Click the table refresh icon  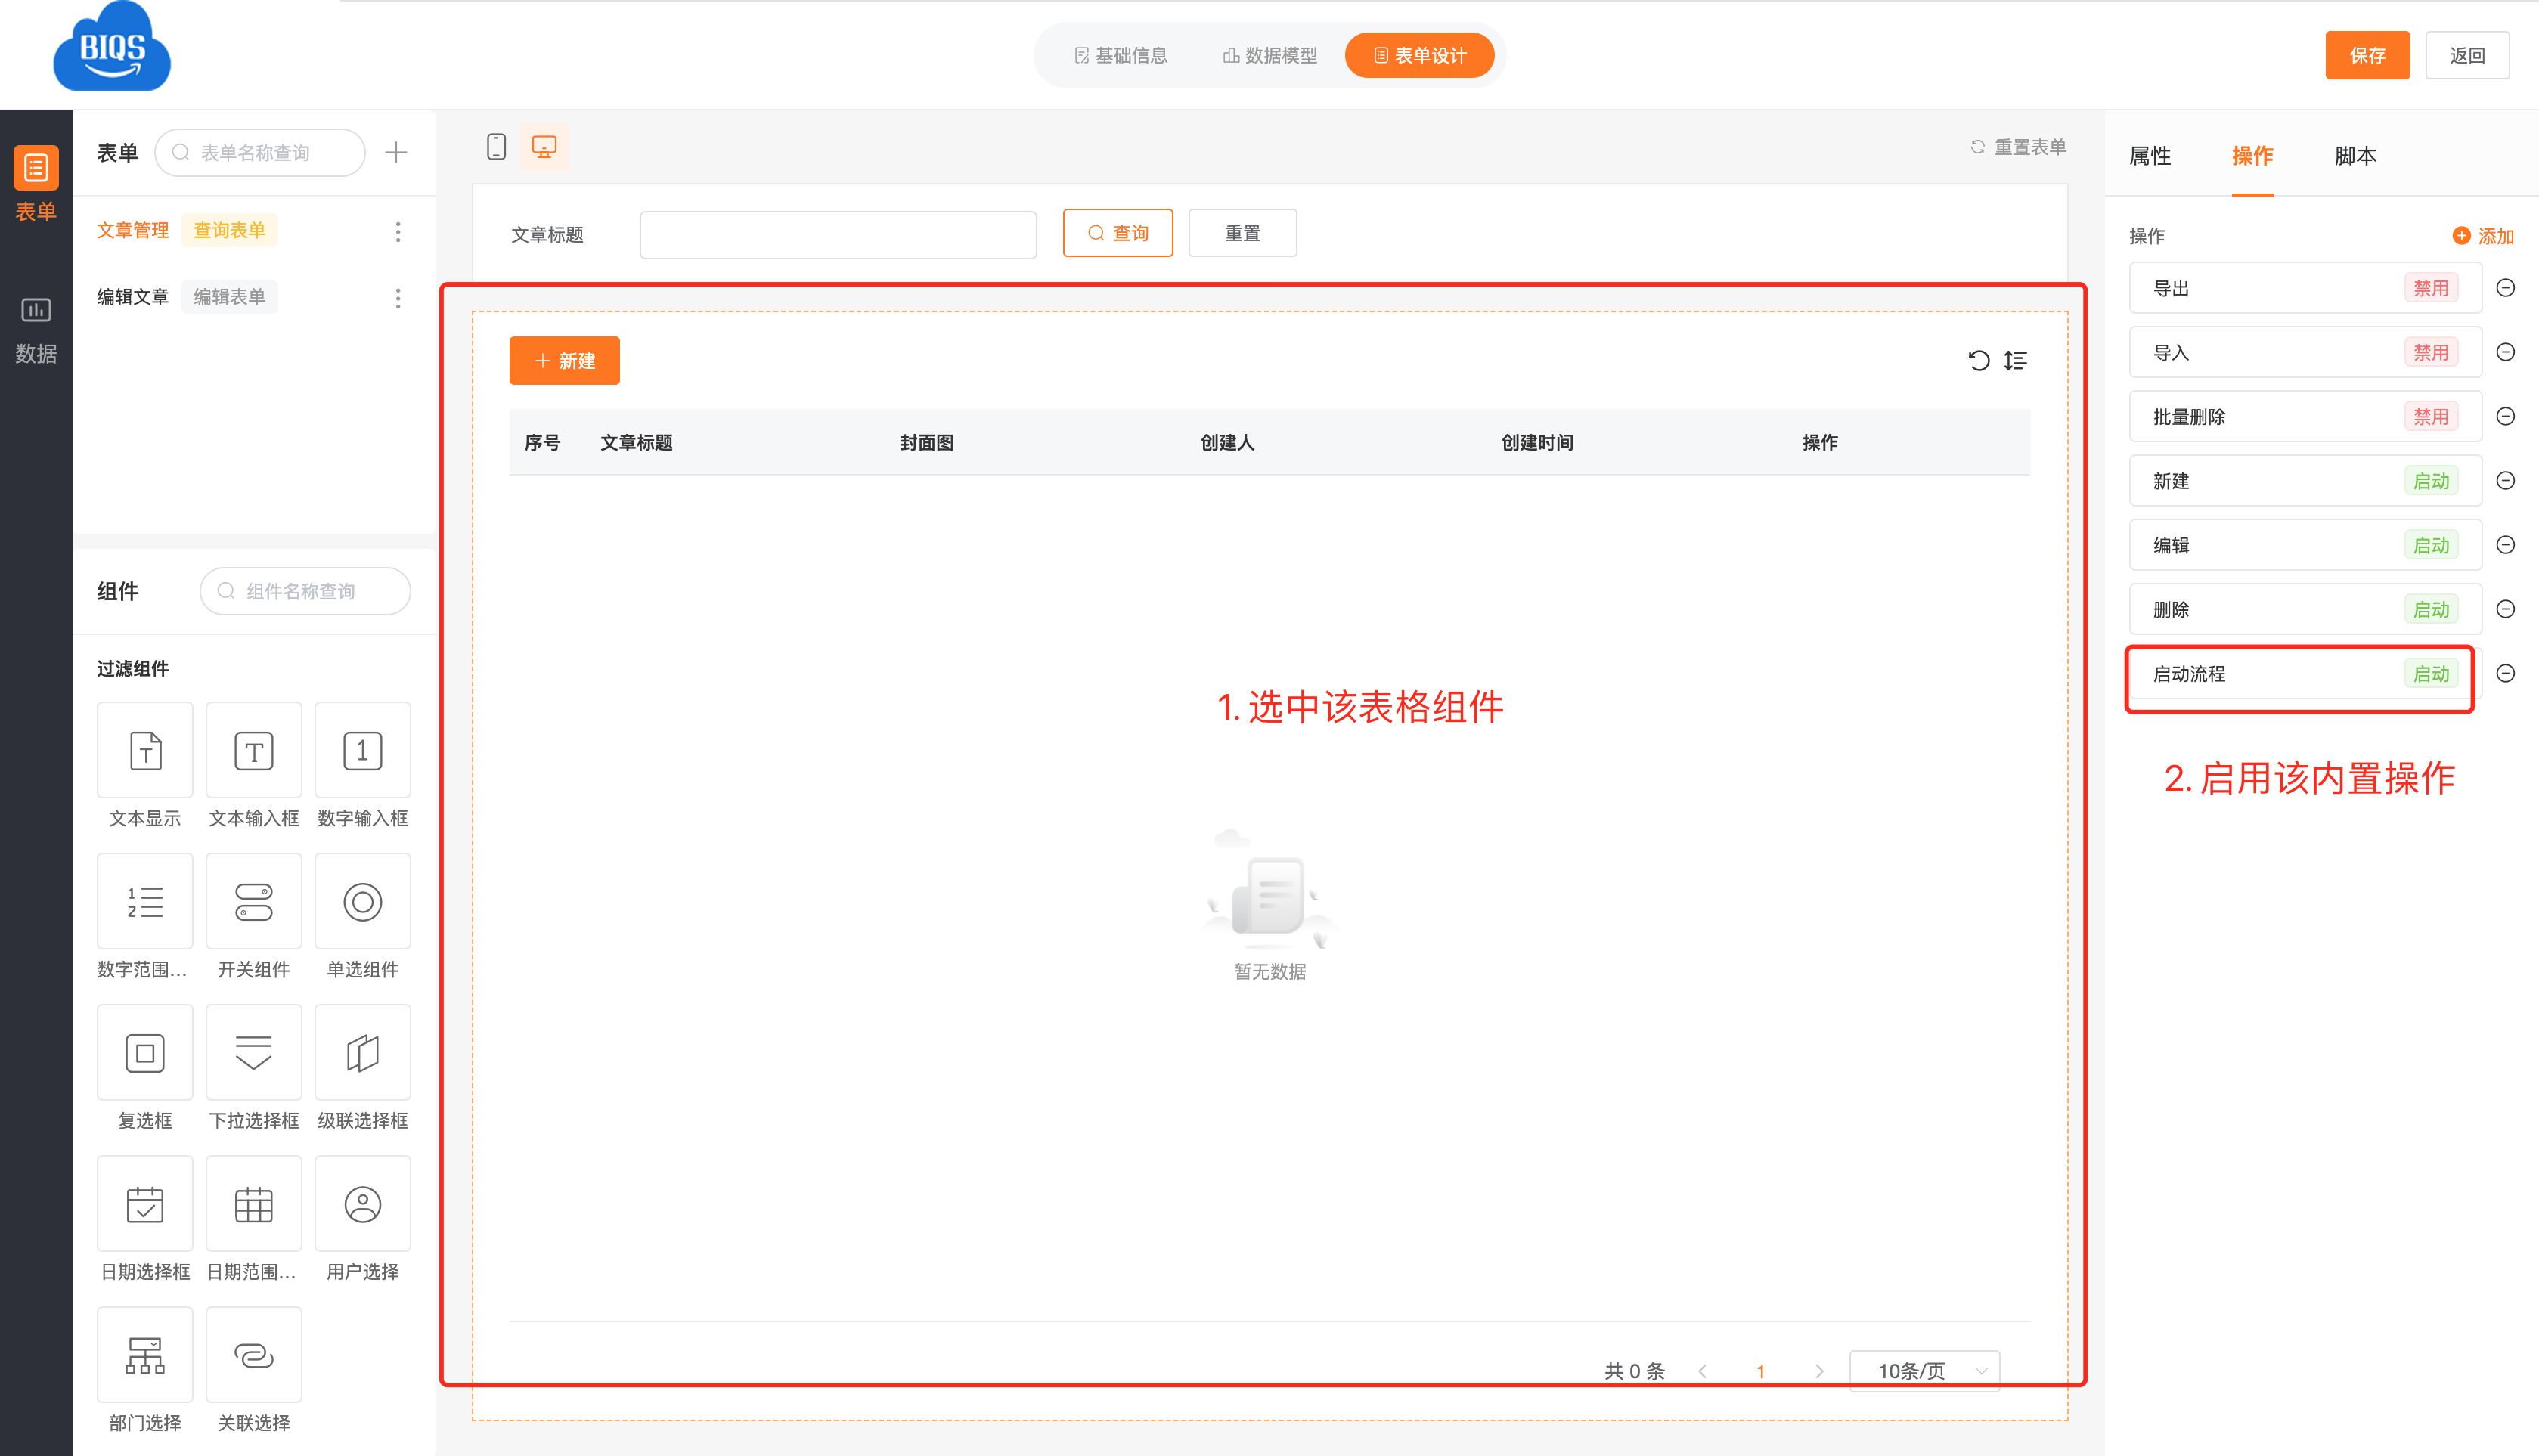[x=1978, y=360]
